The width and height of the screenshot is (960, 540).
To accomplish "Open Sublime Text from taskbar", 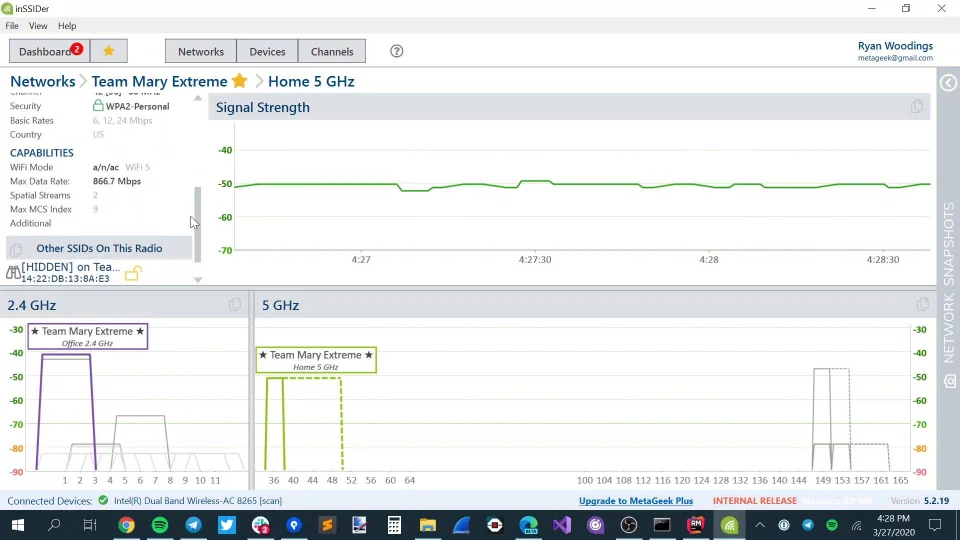I will (x=327, y=525).
